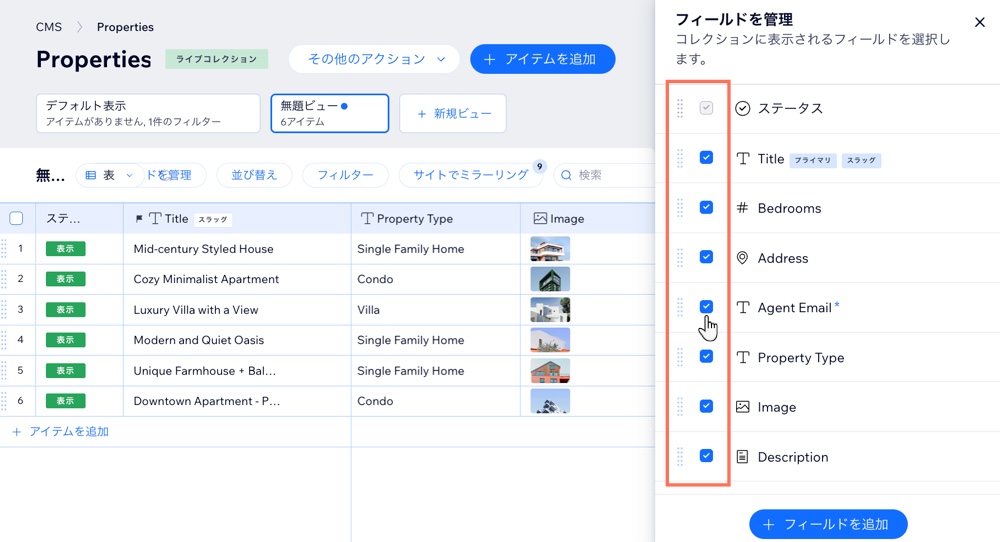Screen dimensions: 1000x542
Task: Click the search magnifier icon in toolbar
Action: (x=566, y=175)
